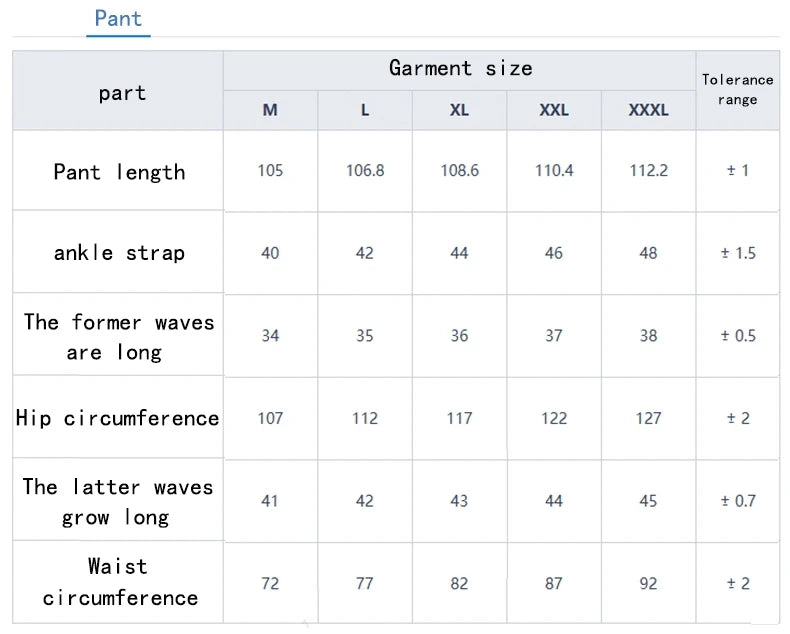Switch to the Pant tab
Screen dimensions: 790x634
pyautogui.click(x=118, y=18)
